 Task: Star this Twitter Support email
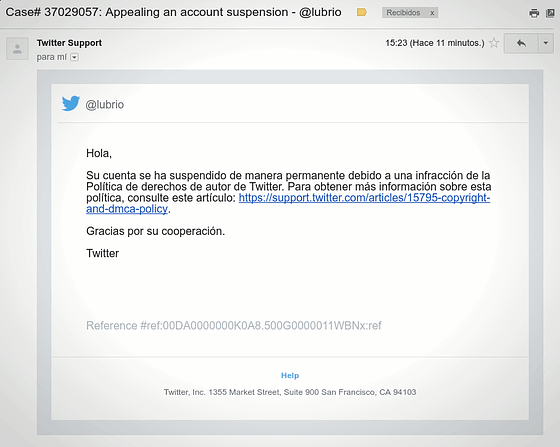click(x=494, y=43)
